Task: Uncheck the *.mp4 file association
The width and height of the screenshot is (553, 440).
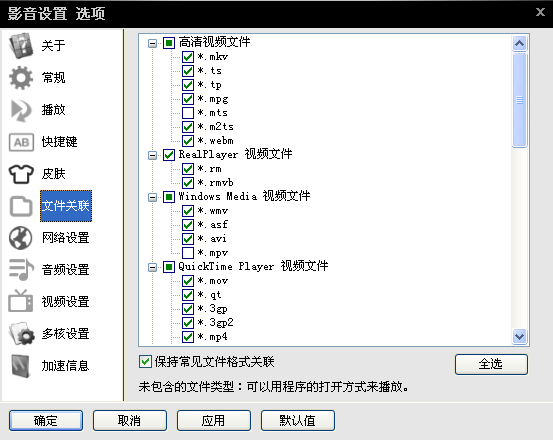Action: click(188, 337)
